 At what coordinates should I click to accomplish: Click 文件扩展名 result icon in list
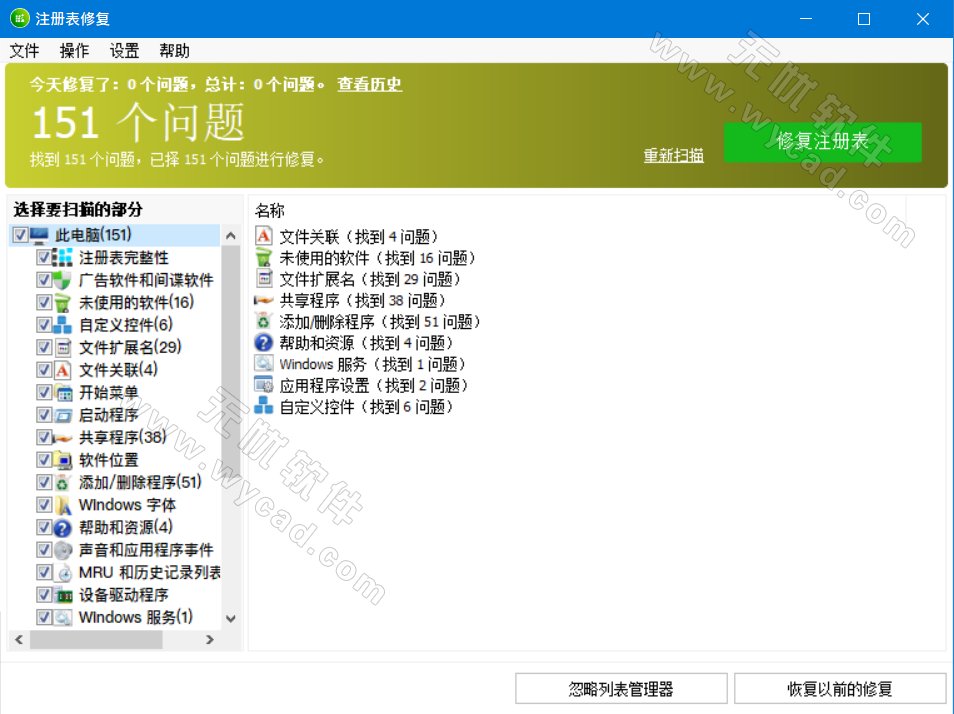pyautogui.click(x=263, y=279)
